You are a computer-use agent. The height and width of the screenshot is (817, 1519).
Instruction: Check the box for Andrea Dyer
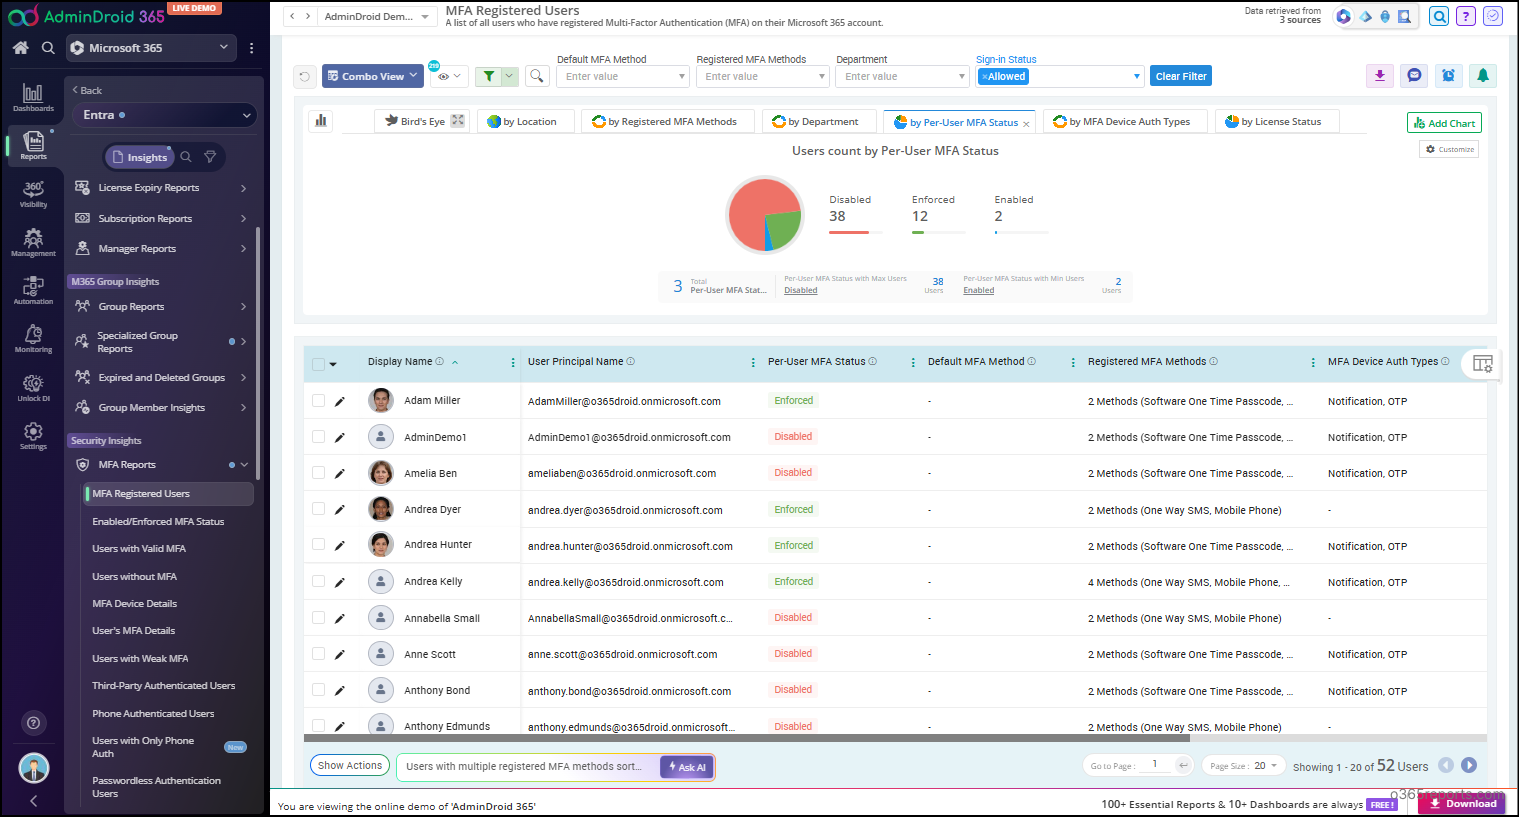pos(318,509)
